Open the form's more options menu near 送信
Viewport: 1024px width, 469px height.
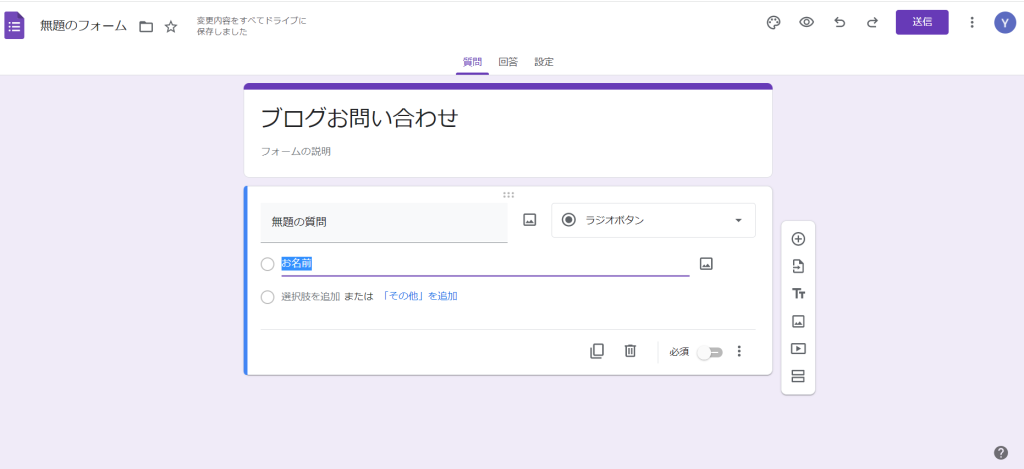972,23
